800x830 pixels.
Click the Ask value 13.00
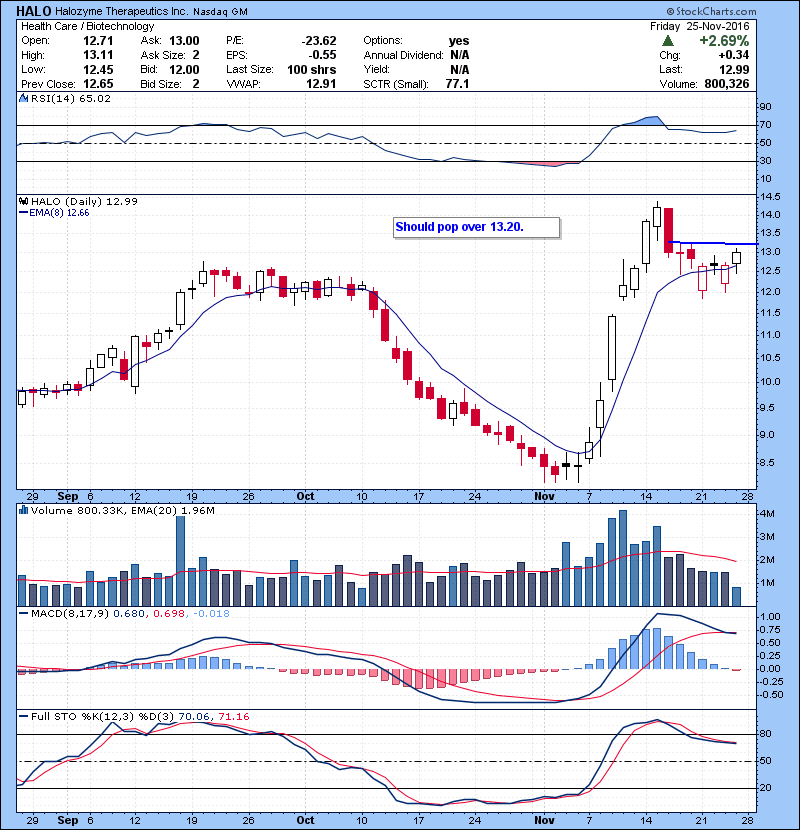(184, 41)
